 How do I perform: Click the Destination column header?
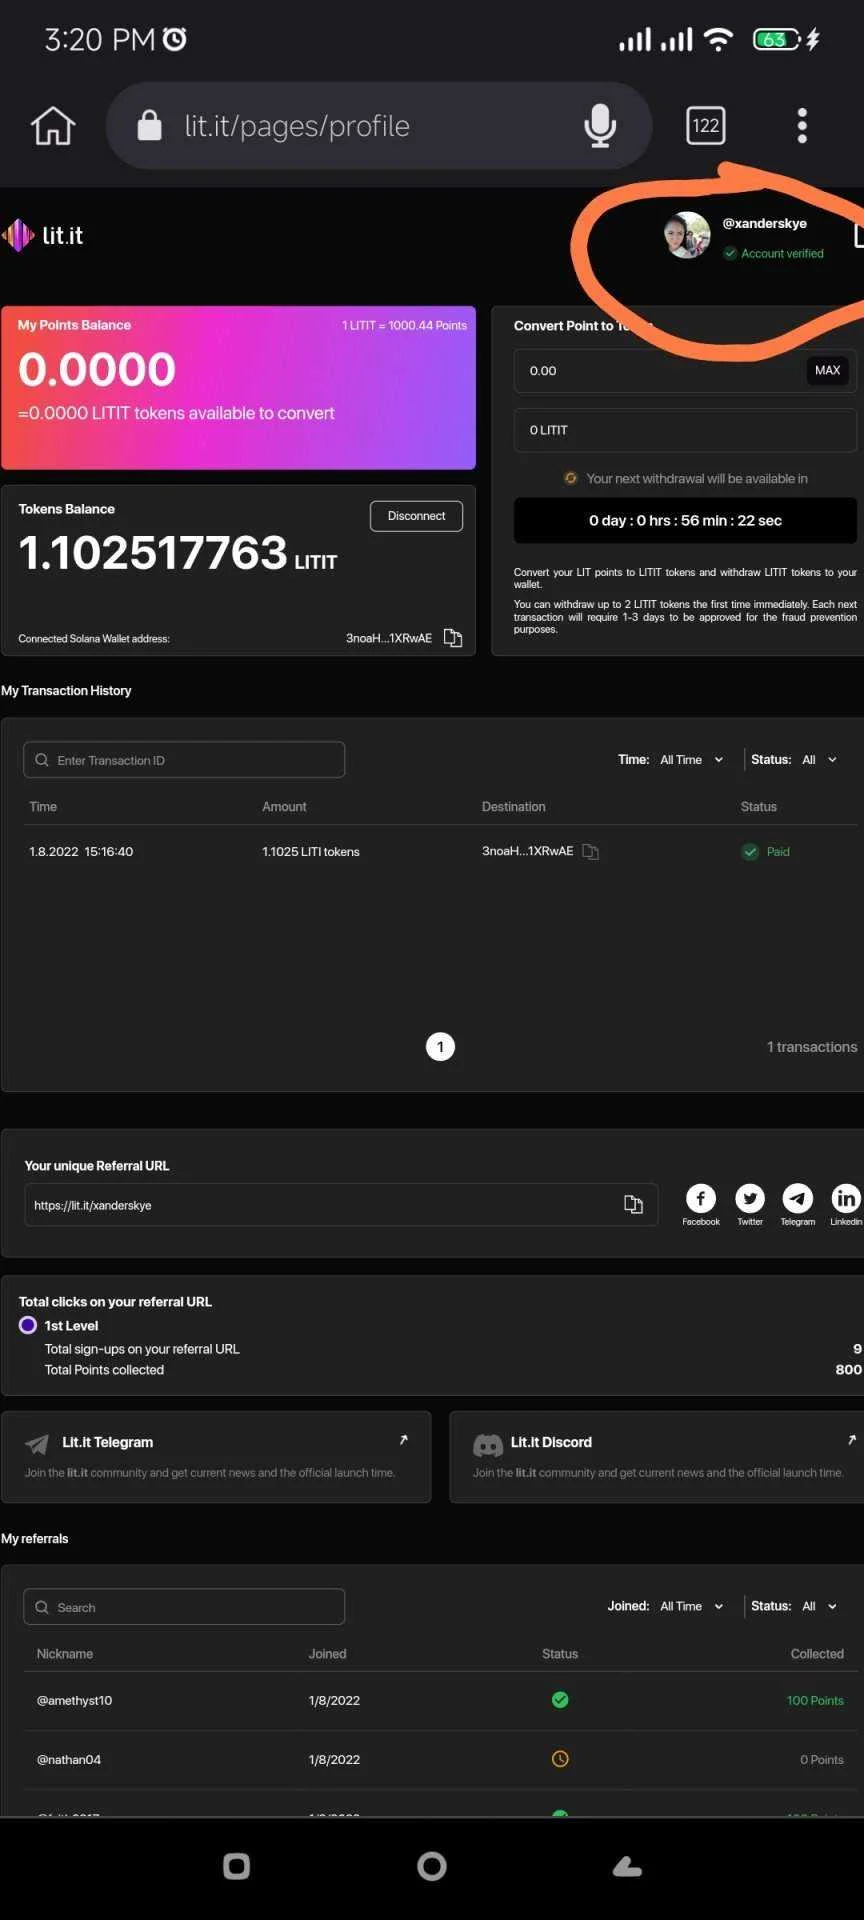click(x=514, y=807)
